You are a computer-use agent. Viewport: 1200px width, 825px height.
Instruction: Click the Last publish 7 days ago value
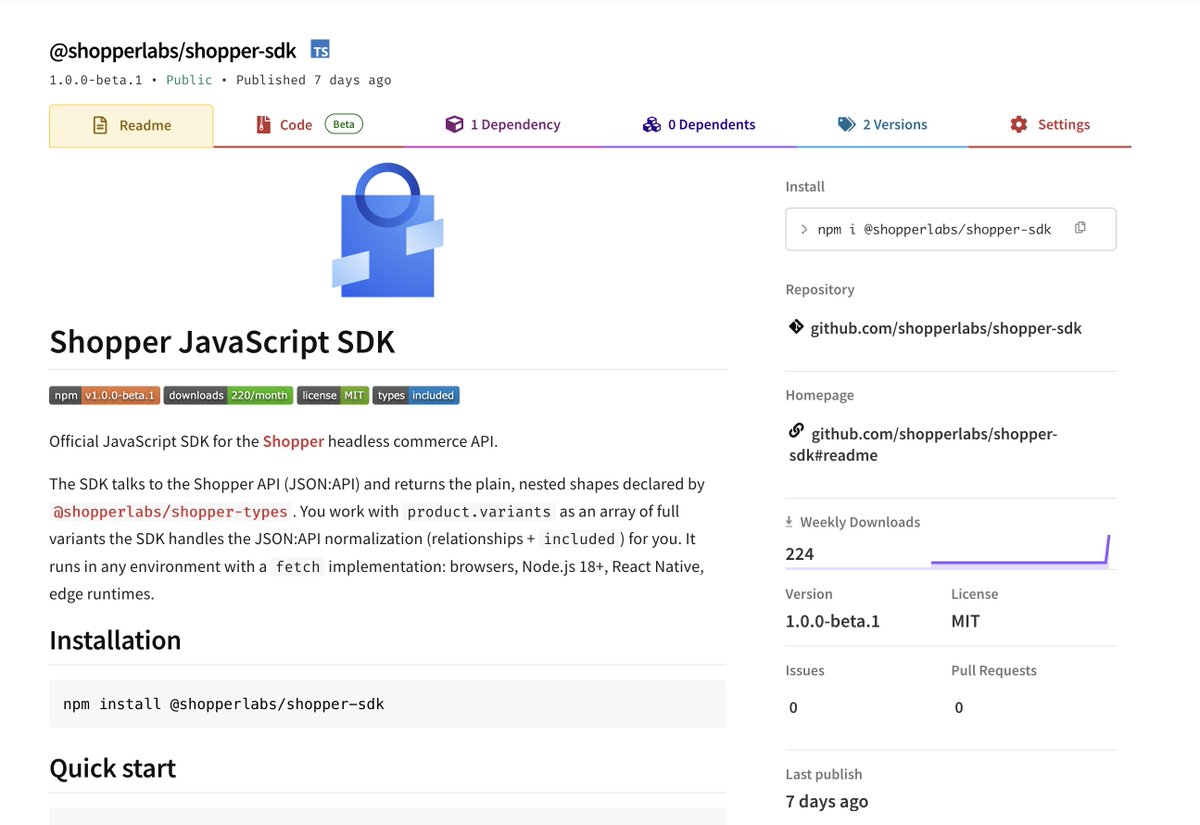[x=827, y=801]
